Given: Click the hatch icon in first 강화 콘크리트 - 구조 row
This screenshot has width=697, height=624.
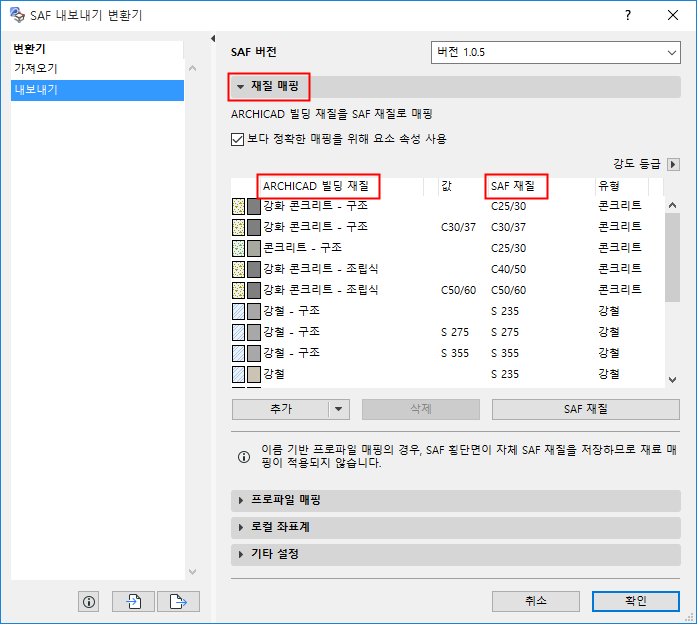Looking at the screenshot, I should (239, 206).
